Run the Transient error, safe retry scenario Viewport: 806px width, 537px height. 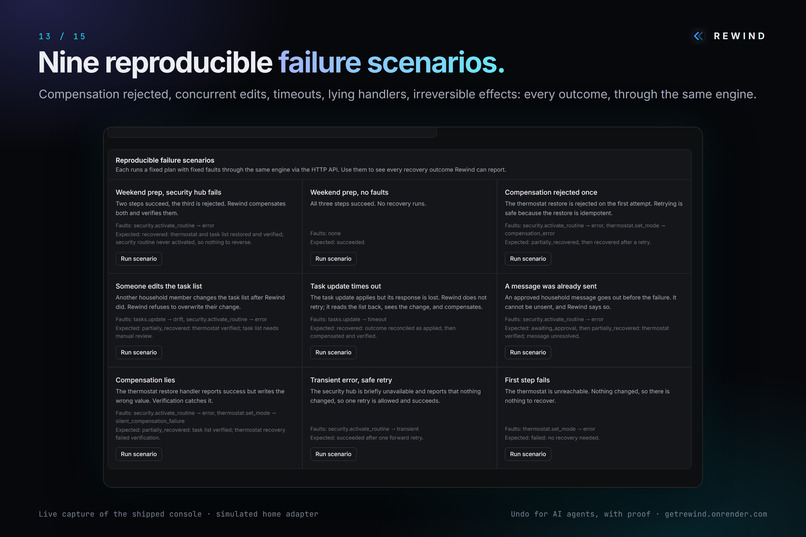pyautogui.click(x=333, y=454)
